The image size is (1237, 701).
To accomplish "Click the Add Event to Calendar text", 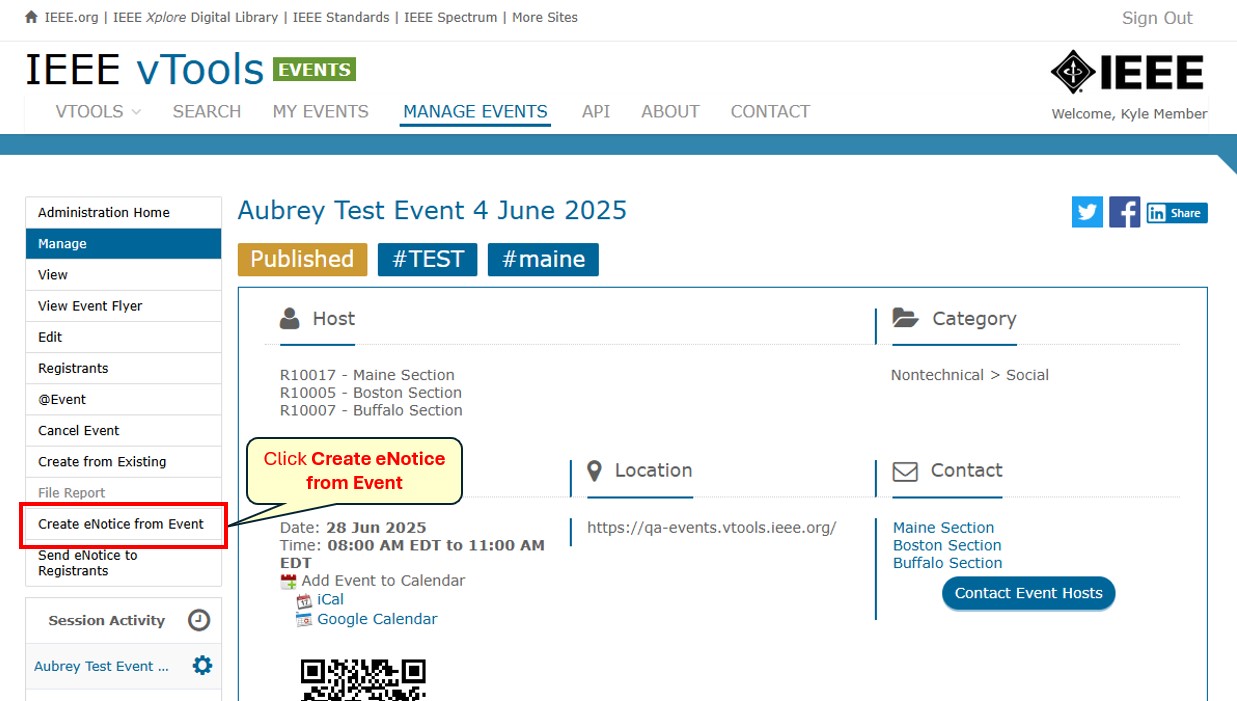I will [x=383, y=581].
